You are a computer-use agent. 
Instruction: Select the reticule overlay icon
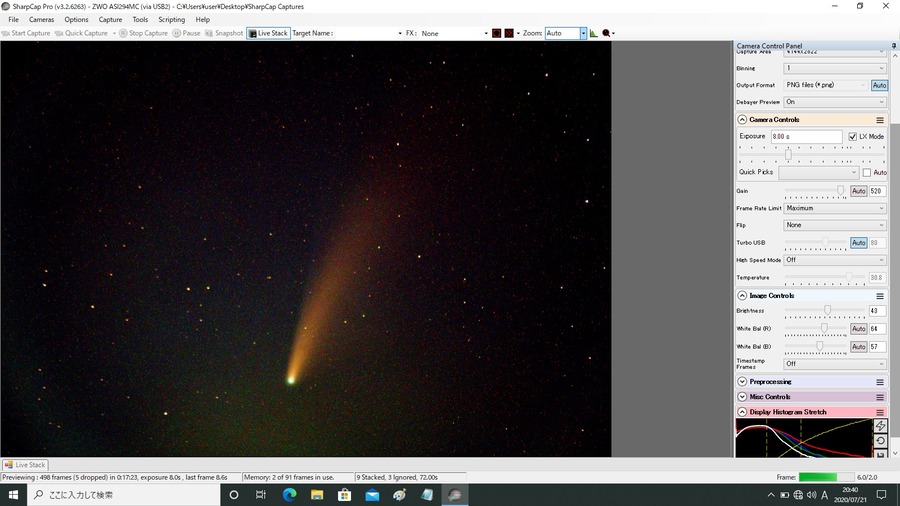point(496,33)
